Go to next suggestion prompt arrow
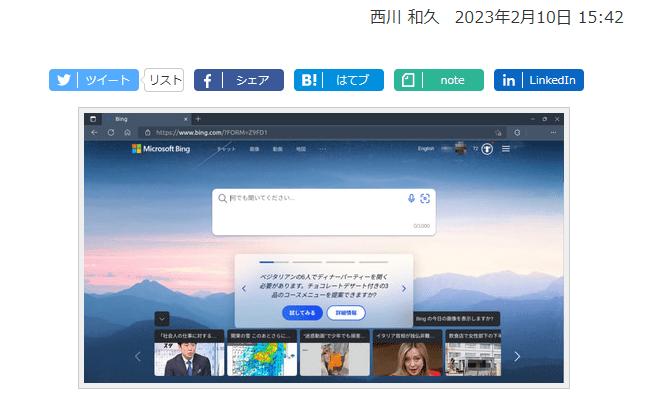 click(404, 288)
